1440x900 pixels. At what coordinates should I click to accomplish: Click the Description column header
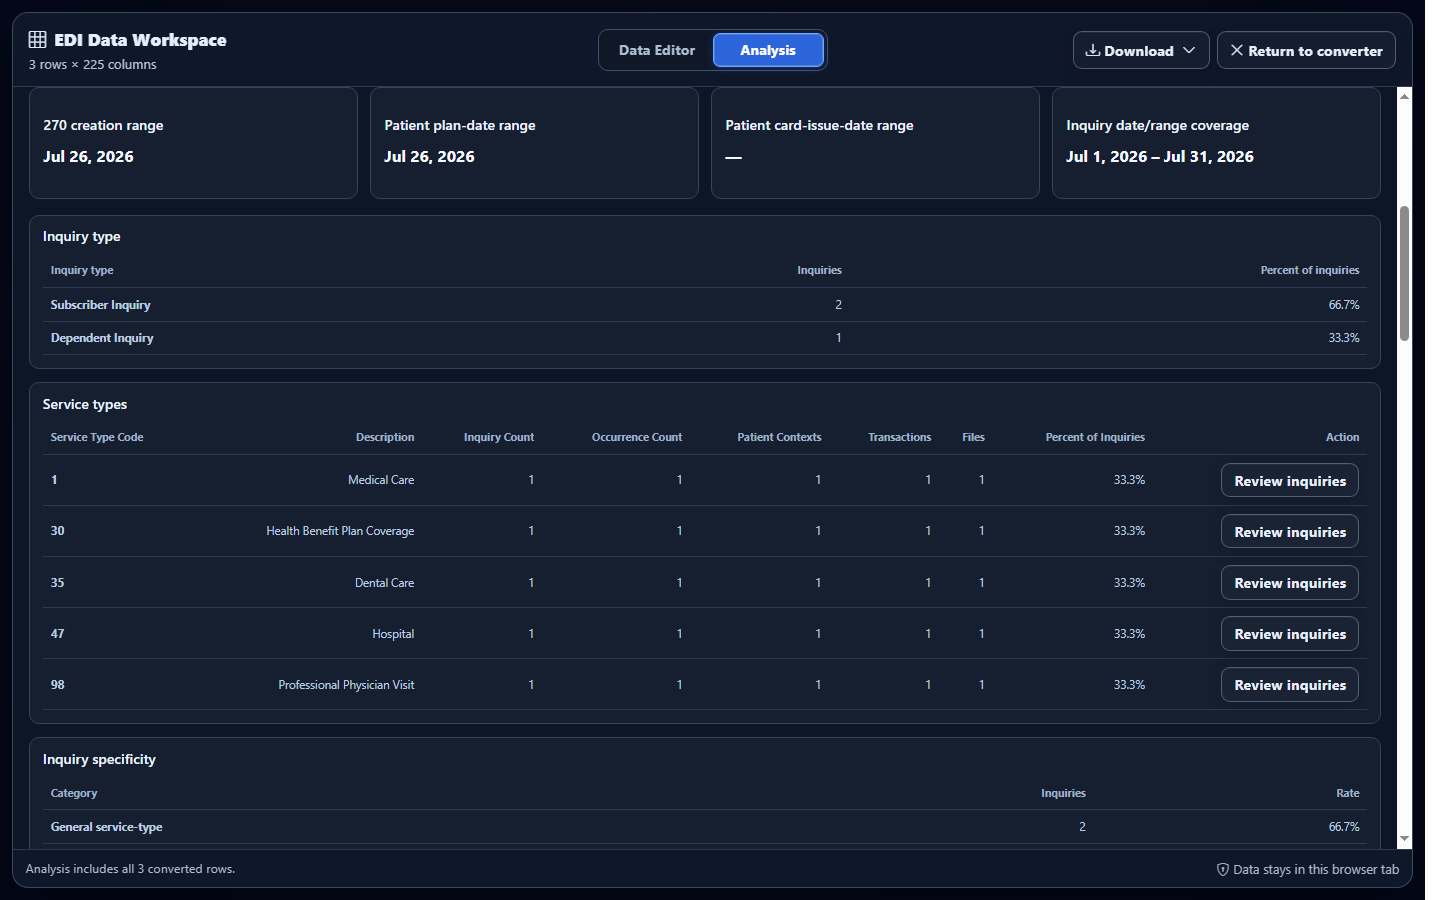385,437
